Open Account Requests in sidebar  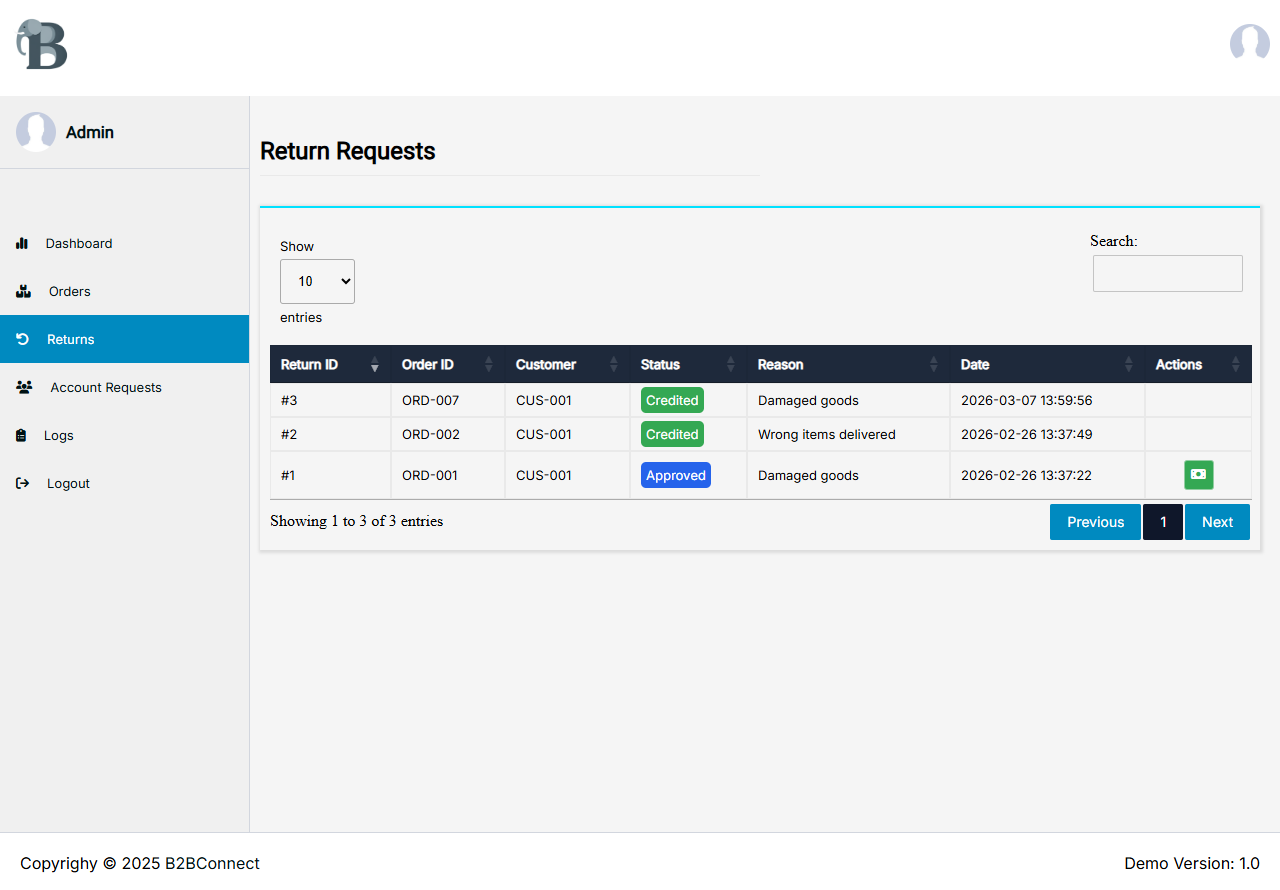(124, 387)
